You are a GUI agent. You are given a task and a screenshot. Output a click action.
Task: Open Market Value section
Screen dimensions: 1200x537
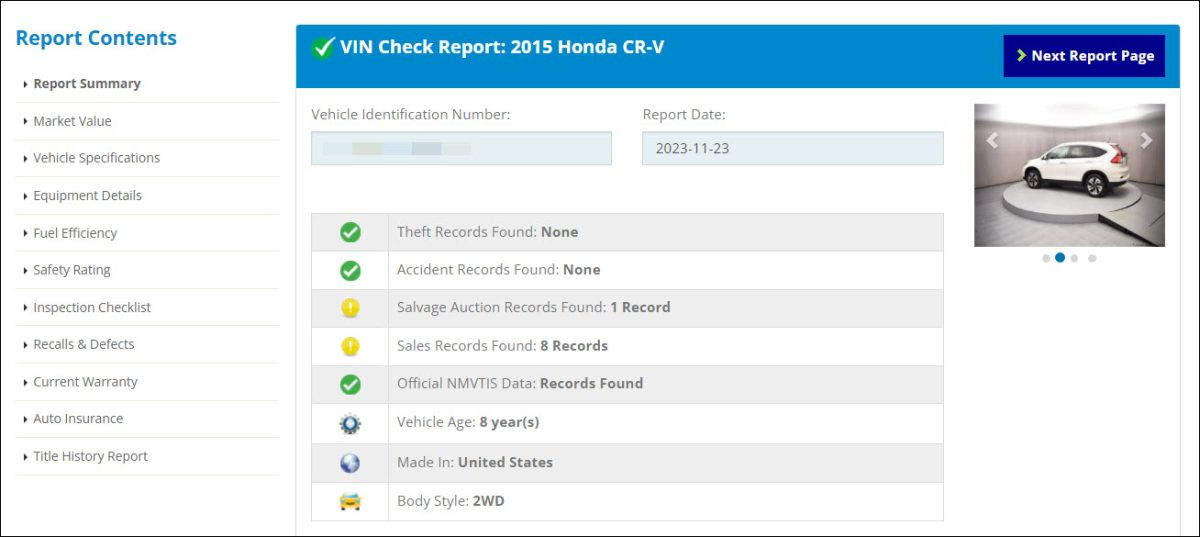(x=72, y=121)
